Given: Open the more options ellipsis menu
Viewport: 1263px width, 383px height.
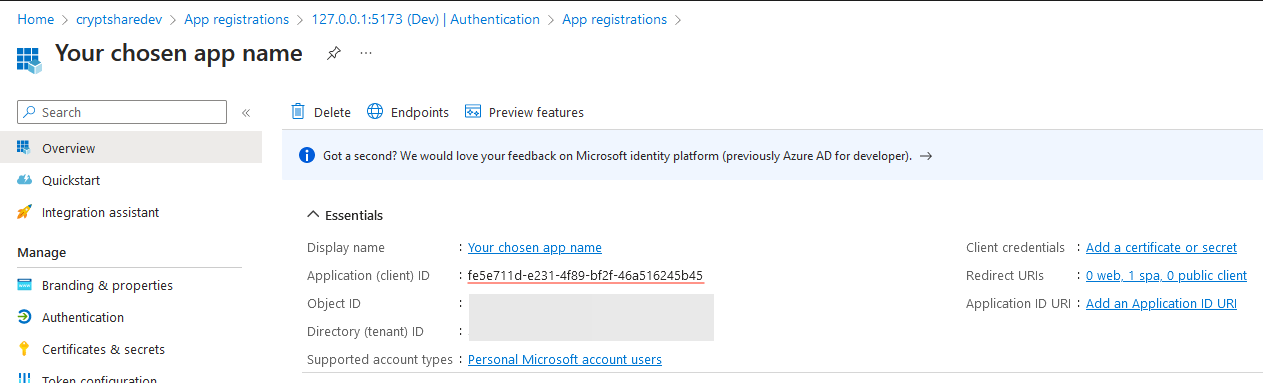Looking at the screenshot, I should pyautogui.click(x=366, y=54).
